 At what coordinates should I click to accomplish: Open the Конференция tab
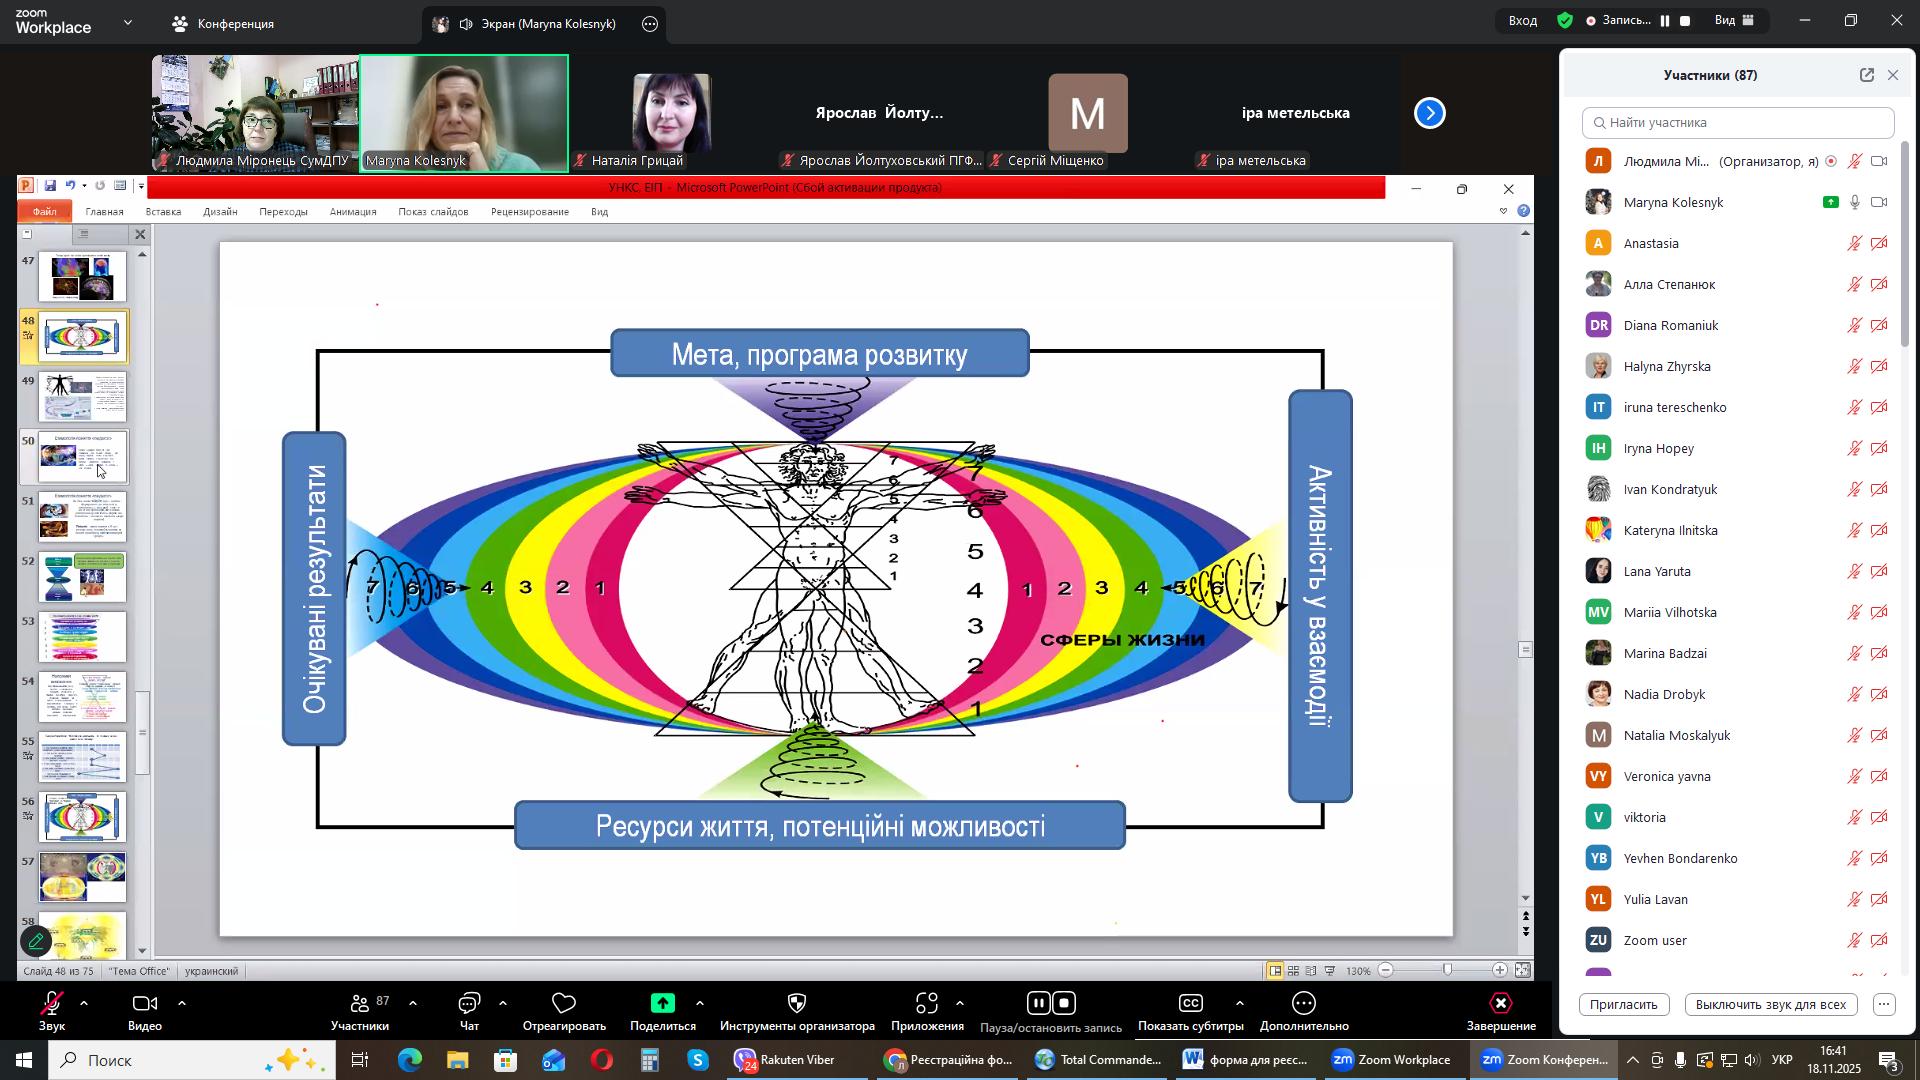click(x=223, y=24)
